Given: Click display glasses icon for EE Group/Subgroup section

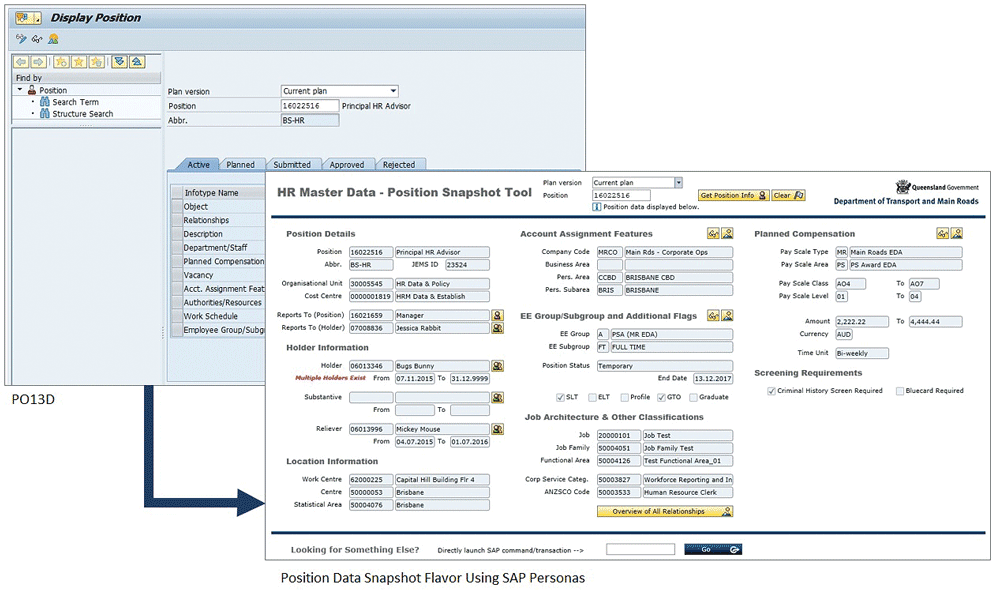Looking at the screenshot, I should [x=713, y=315].
